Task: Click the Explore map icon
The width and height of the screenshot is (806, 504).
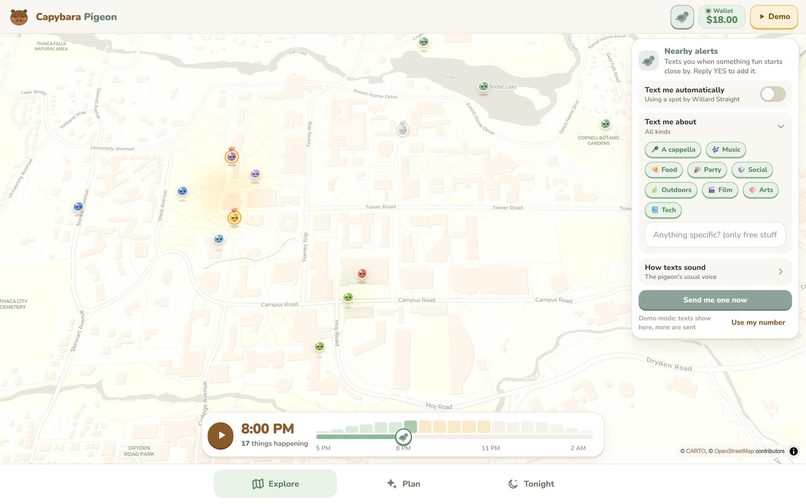Action: [258, 483]
